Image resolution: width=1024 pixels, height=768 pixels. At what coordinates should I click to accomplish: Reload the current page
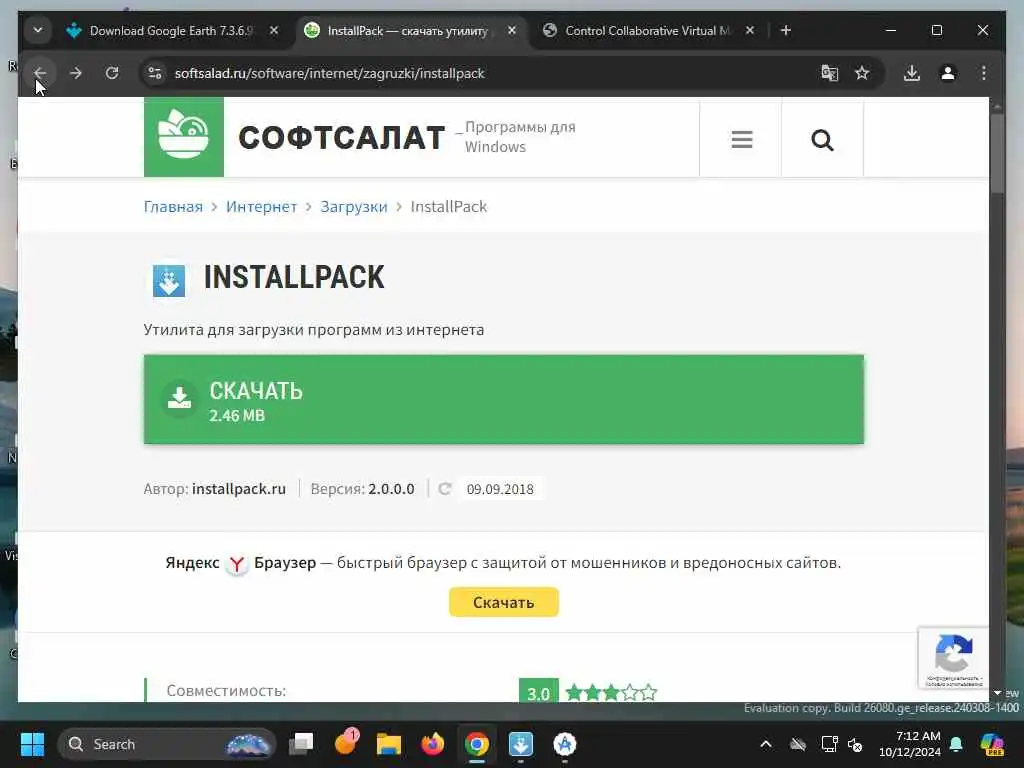click(112, 73)
